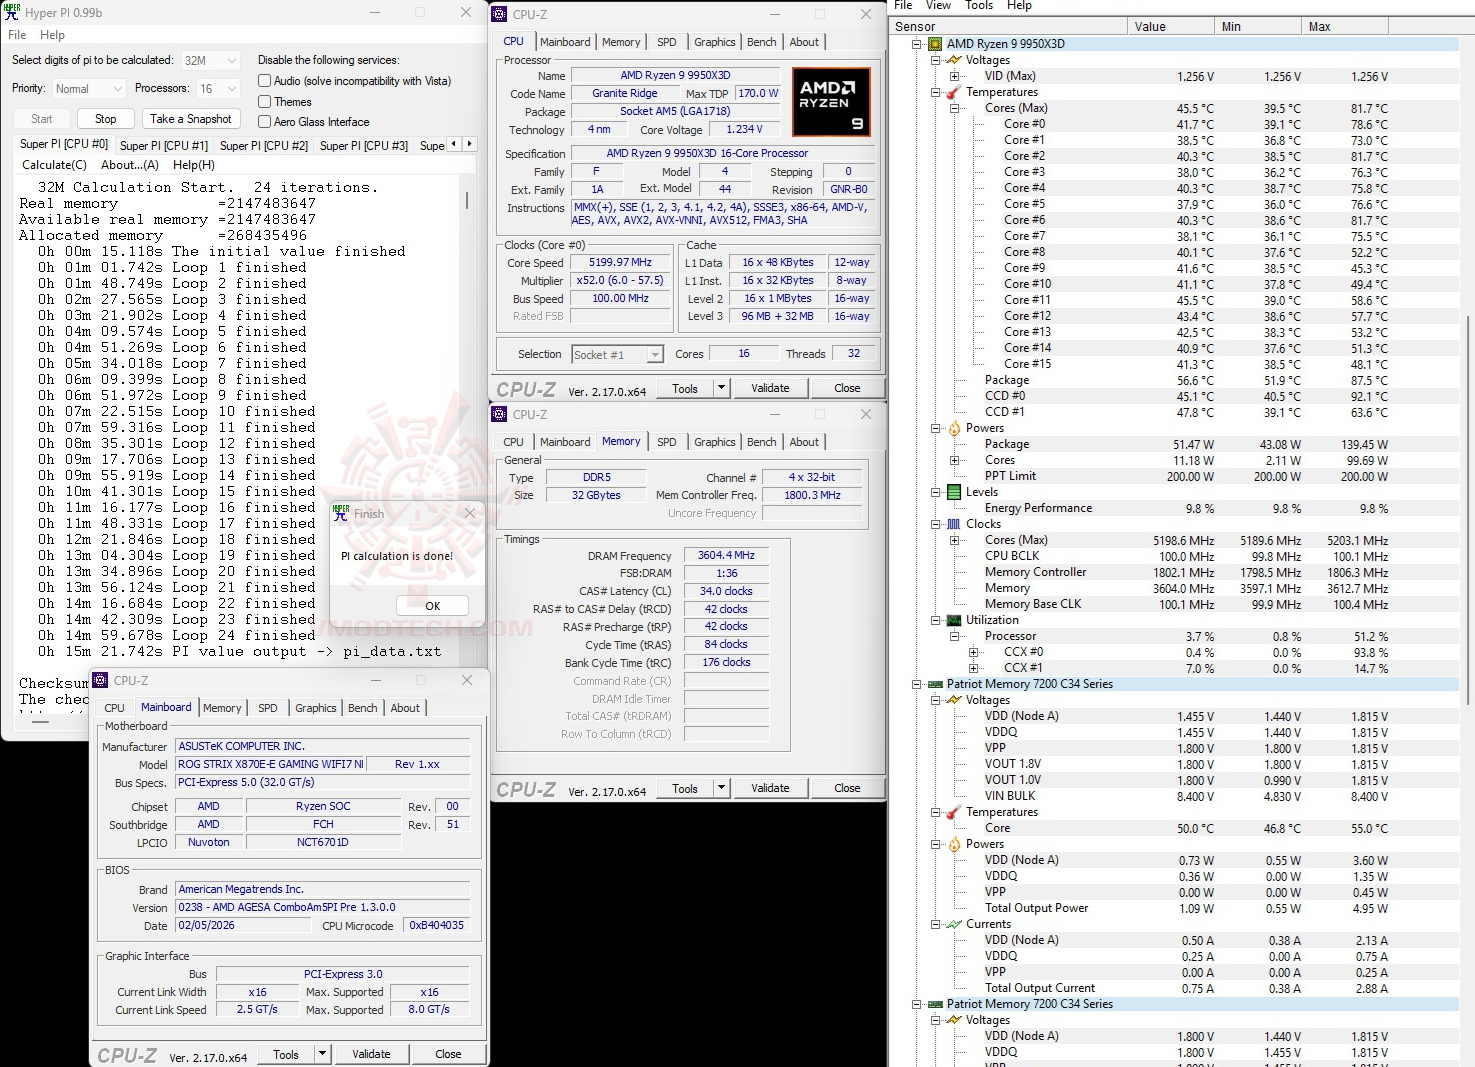Image resolution: width=1475 pixels, height=1067 pixels.
Task: Click Take a Snapshot button
Action: [191, 119]
